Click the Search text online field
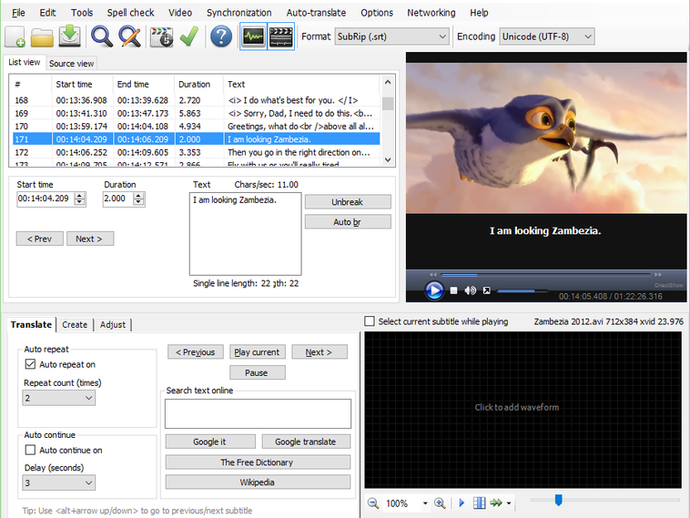 coord(258,414)
